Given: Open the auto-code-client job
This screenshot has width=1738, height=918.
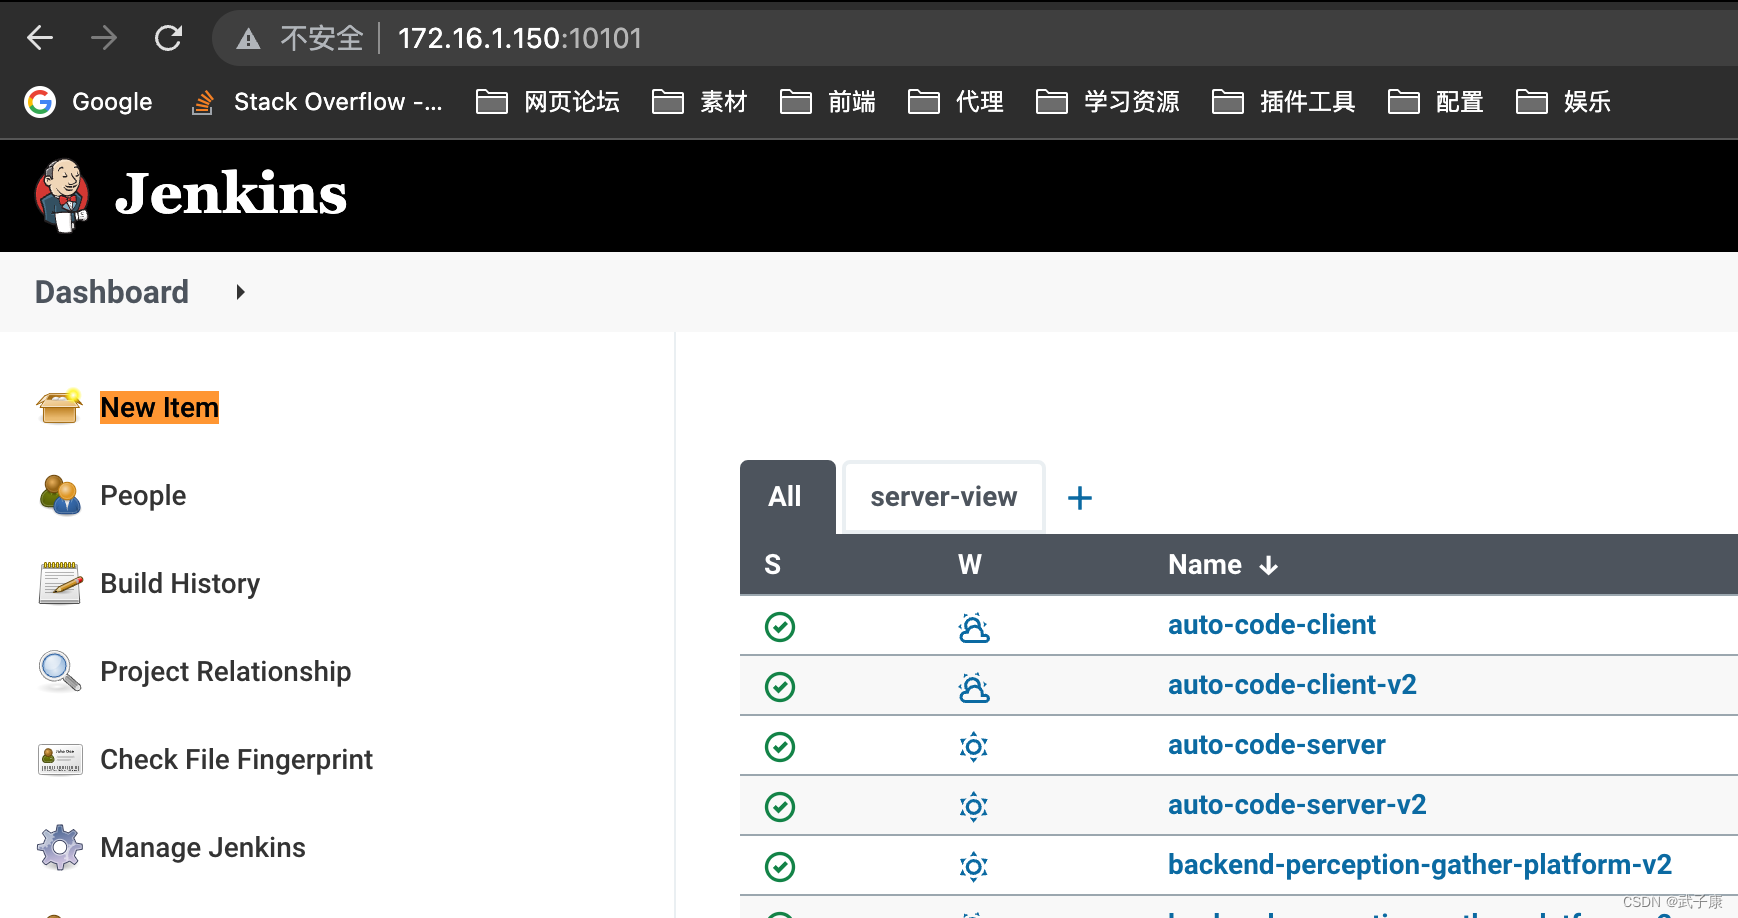Looking at the screenshot, I should pyautogui.click(x=1271, y=624).
